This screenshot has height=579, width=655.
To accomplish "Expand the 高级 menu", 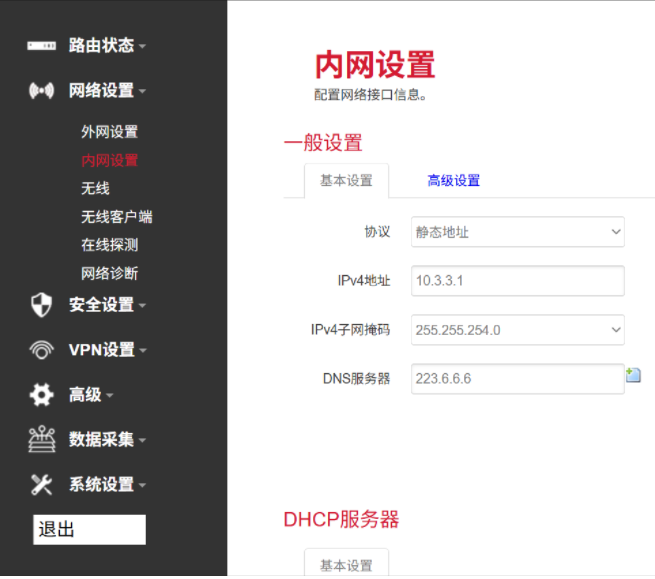I will 90,395.
